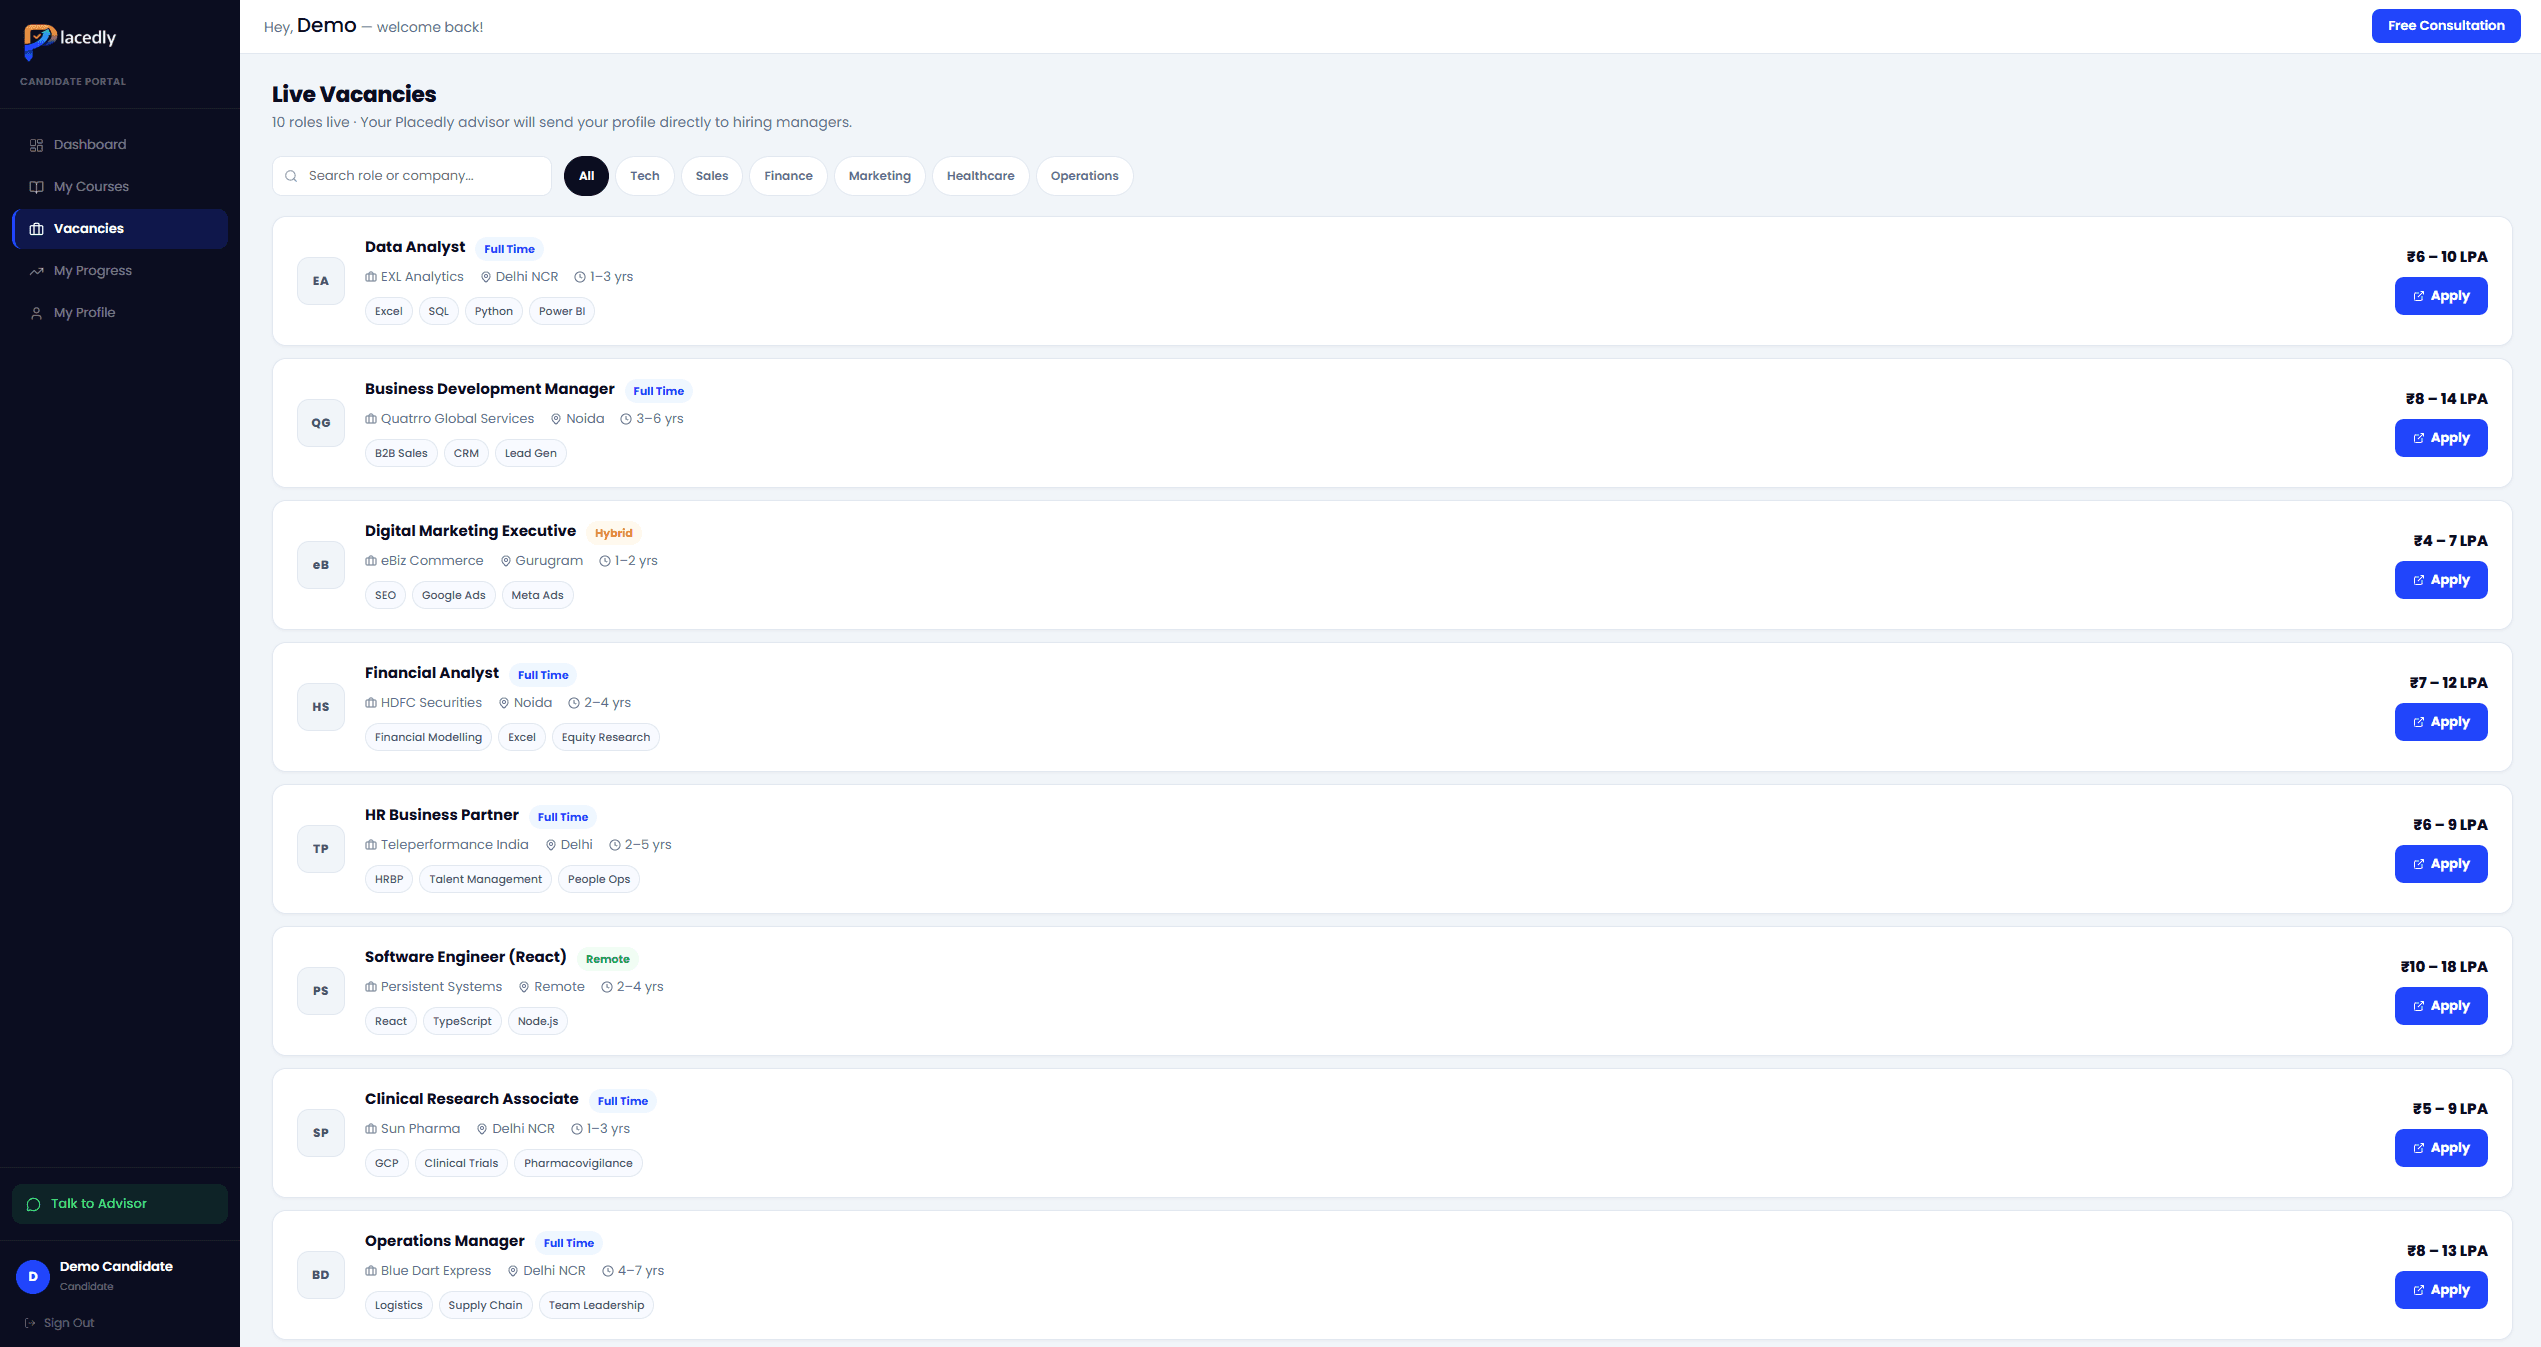Image resolution: width=2541 pixels, height=1347 pixels.
Task: Click the Remote badge beside Software Engineer title
Action: [x=608, y=959]
